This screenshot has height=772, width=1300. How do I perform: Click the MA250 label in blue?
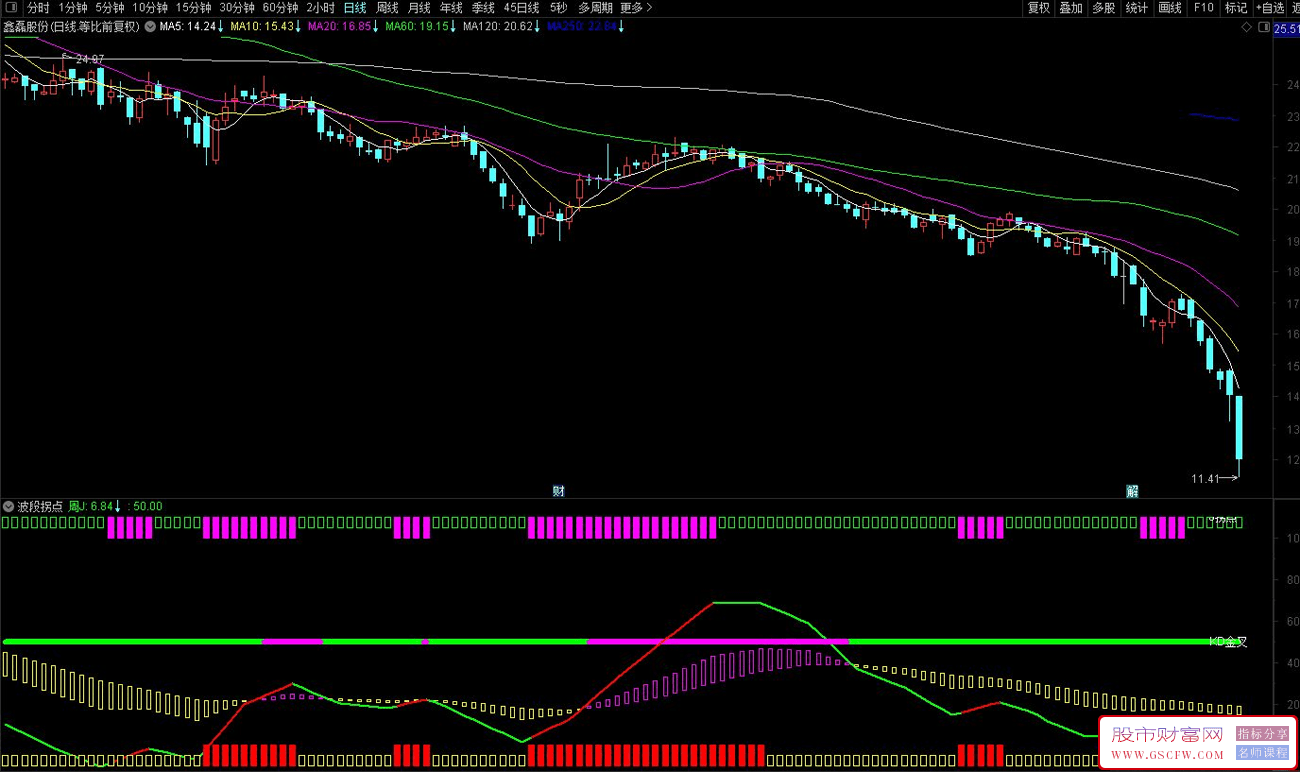tap(582, 27)
